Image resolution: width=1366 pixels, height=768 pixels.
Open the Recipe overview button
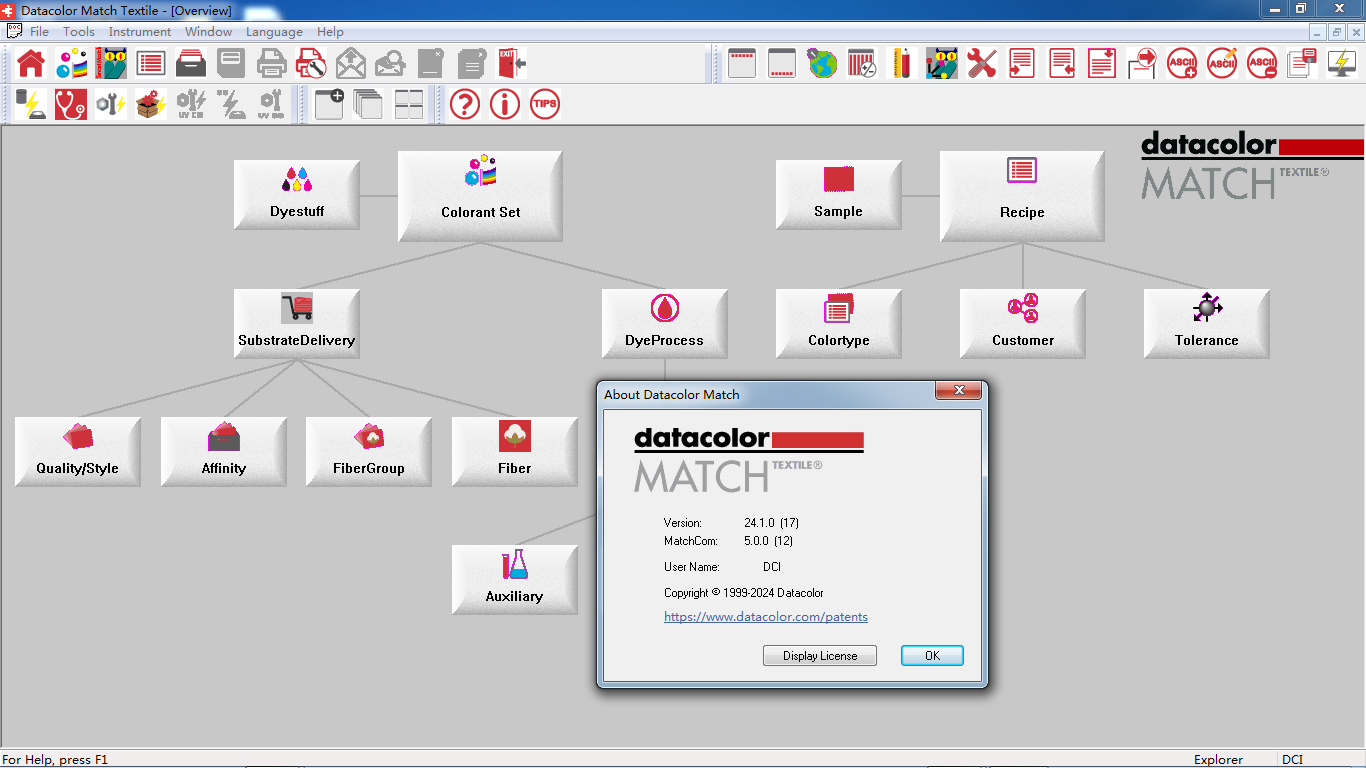tap(1022, 196)
